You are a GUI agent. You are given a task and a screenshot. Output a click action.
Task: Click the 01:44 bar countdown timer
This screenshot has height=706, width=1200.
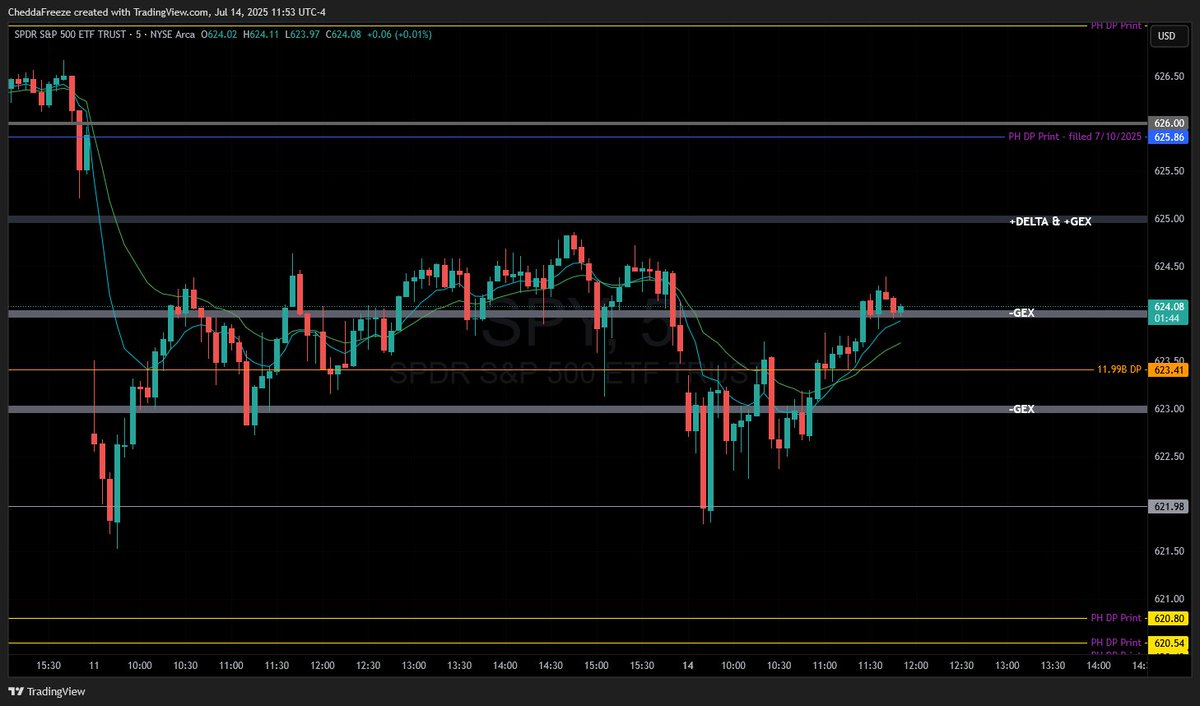[x=1169, y=318]
